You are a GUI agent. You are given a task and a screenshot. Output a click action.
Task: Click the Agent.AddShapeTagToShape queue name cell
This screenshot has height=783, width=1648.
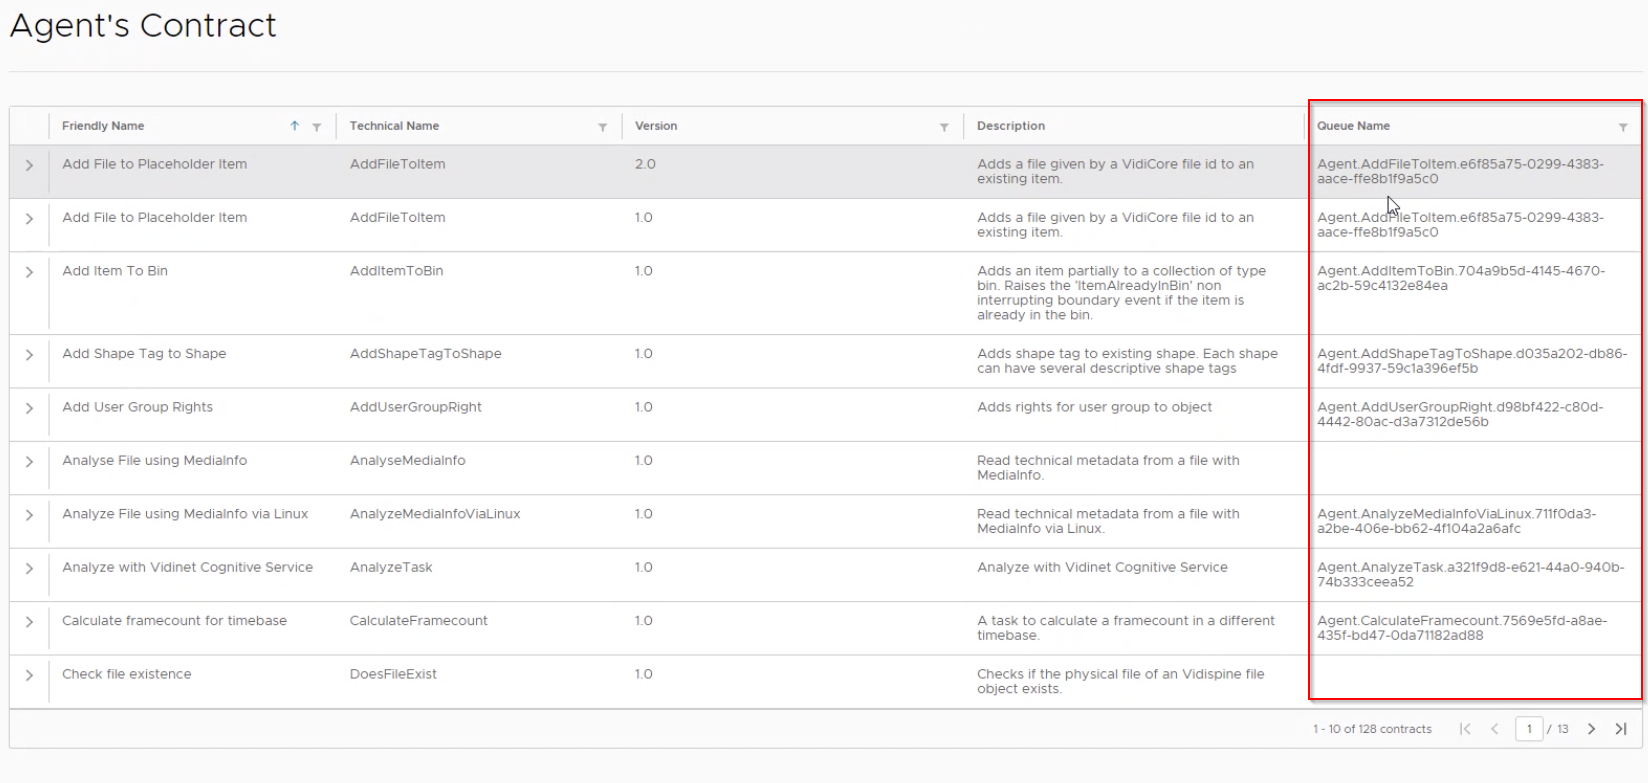click(x=1472, y=361)
